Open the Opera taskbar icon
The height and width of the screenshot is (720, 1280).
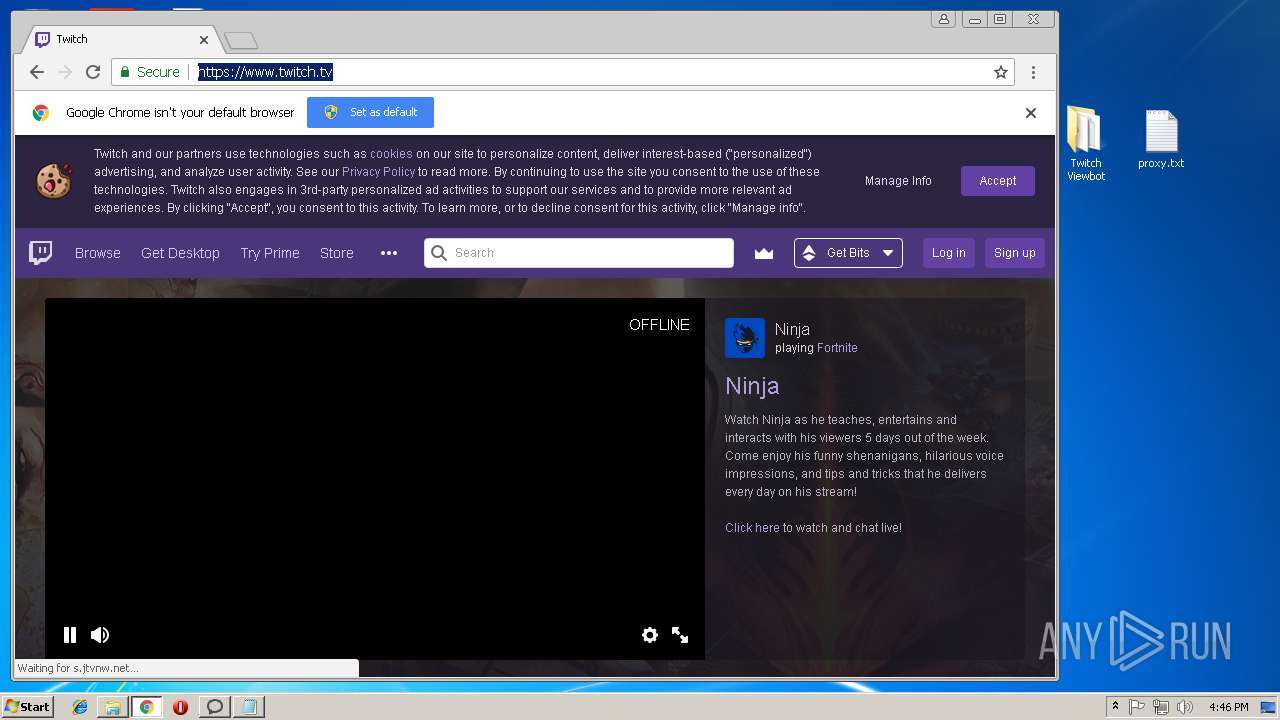[x=180, y=707]
